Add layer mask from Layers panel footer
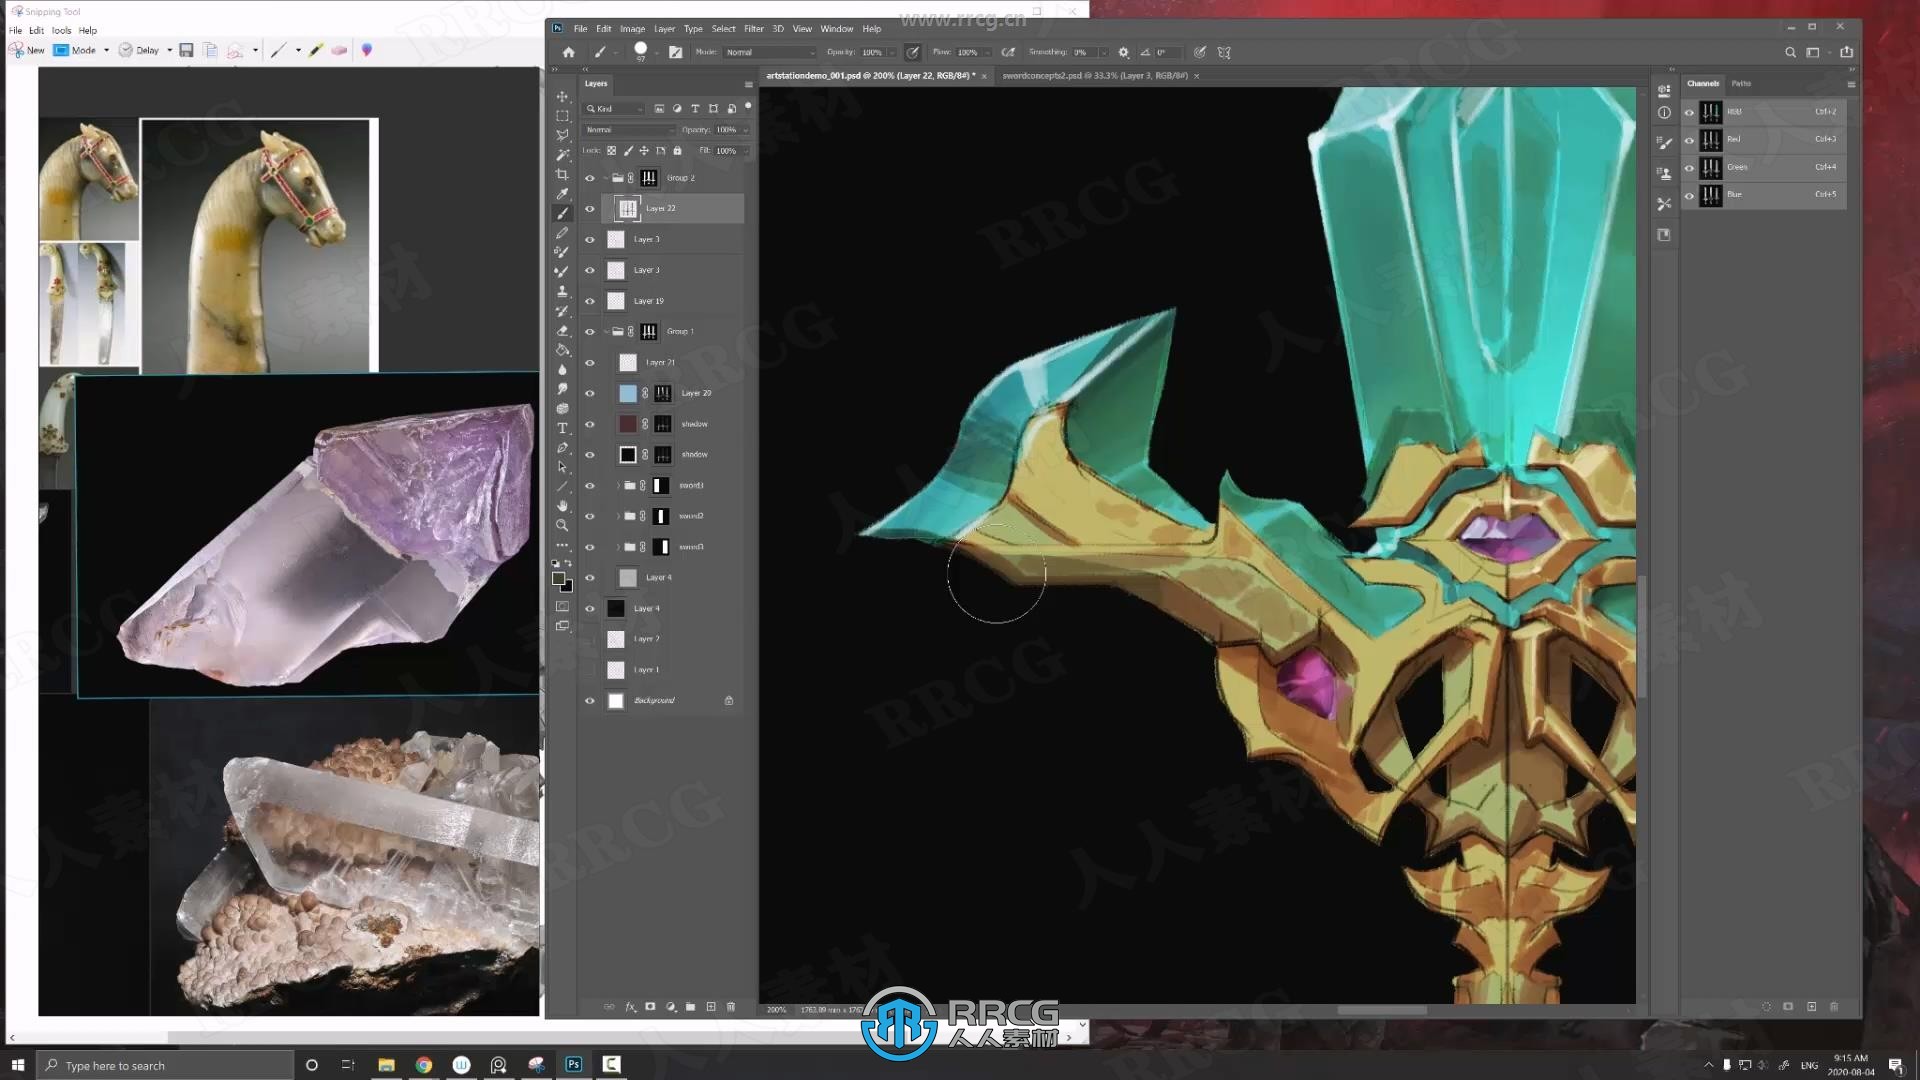Viewport: 1920px width, 1080px height. coord(650,1007)
